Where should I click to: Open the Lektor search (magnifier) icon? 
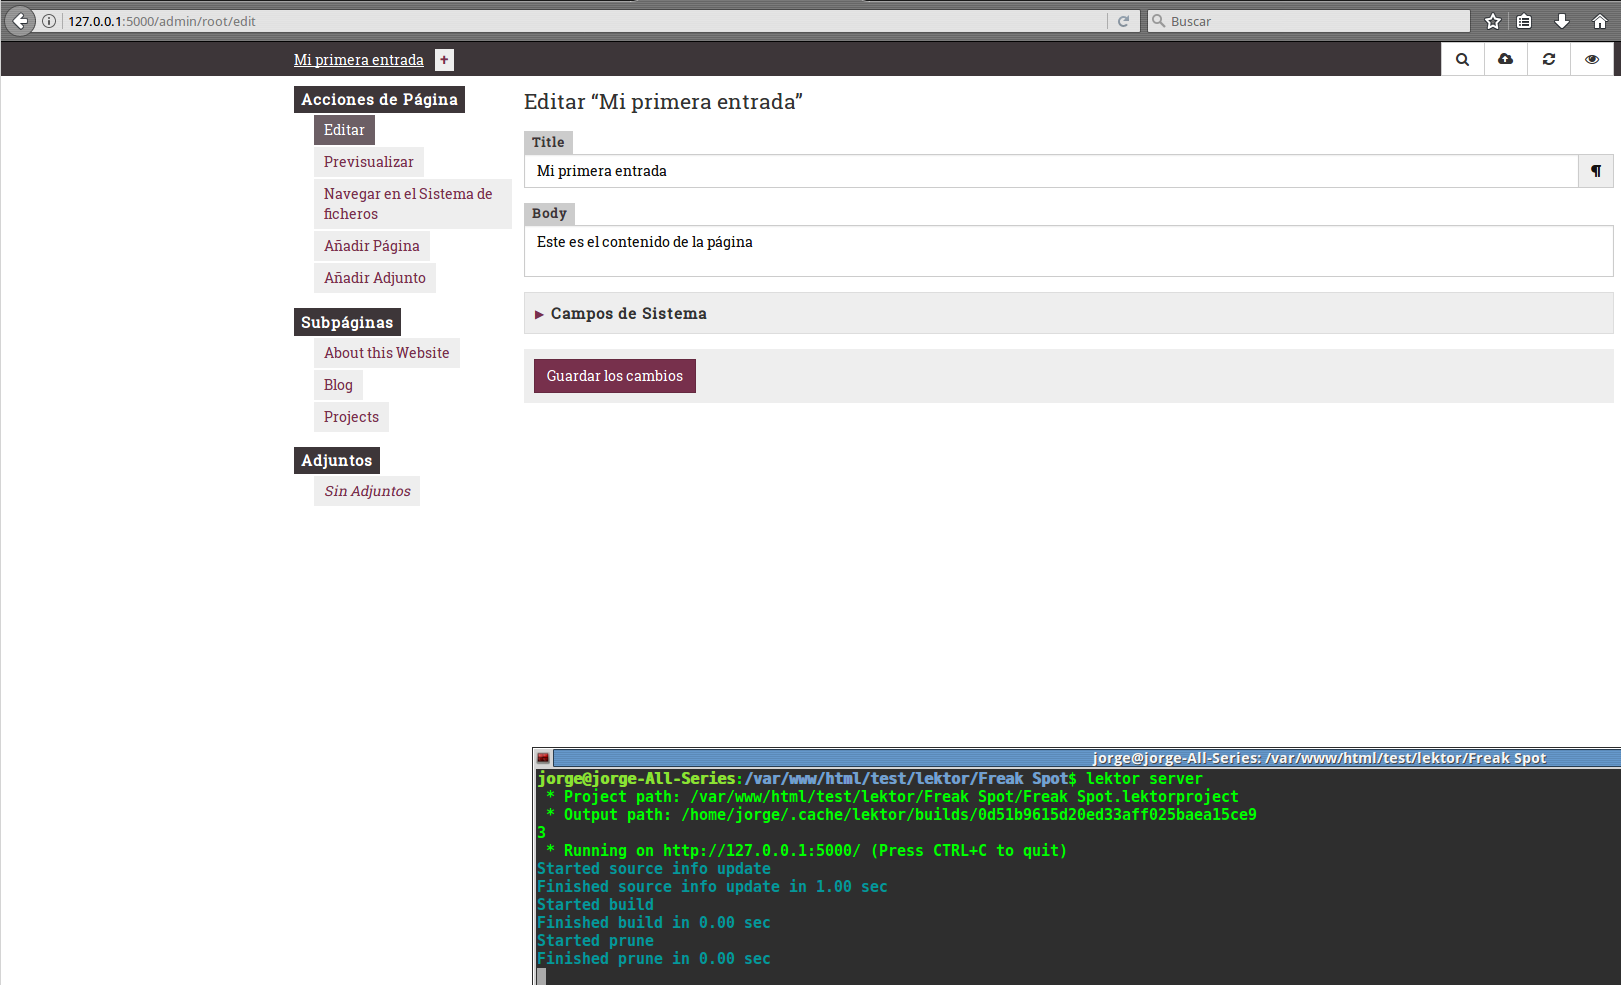[1462, 60]
